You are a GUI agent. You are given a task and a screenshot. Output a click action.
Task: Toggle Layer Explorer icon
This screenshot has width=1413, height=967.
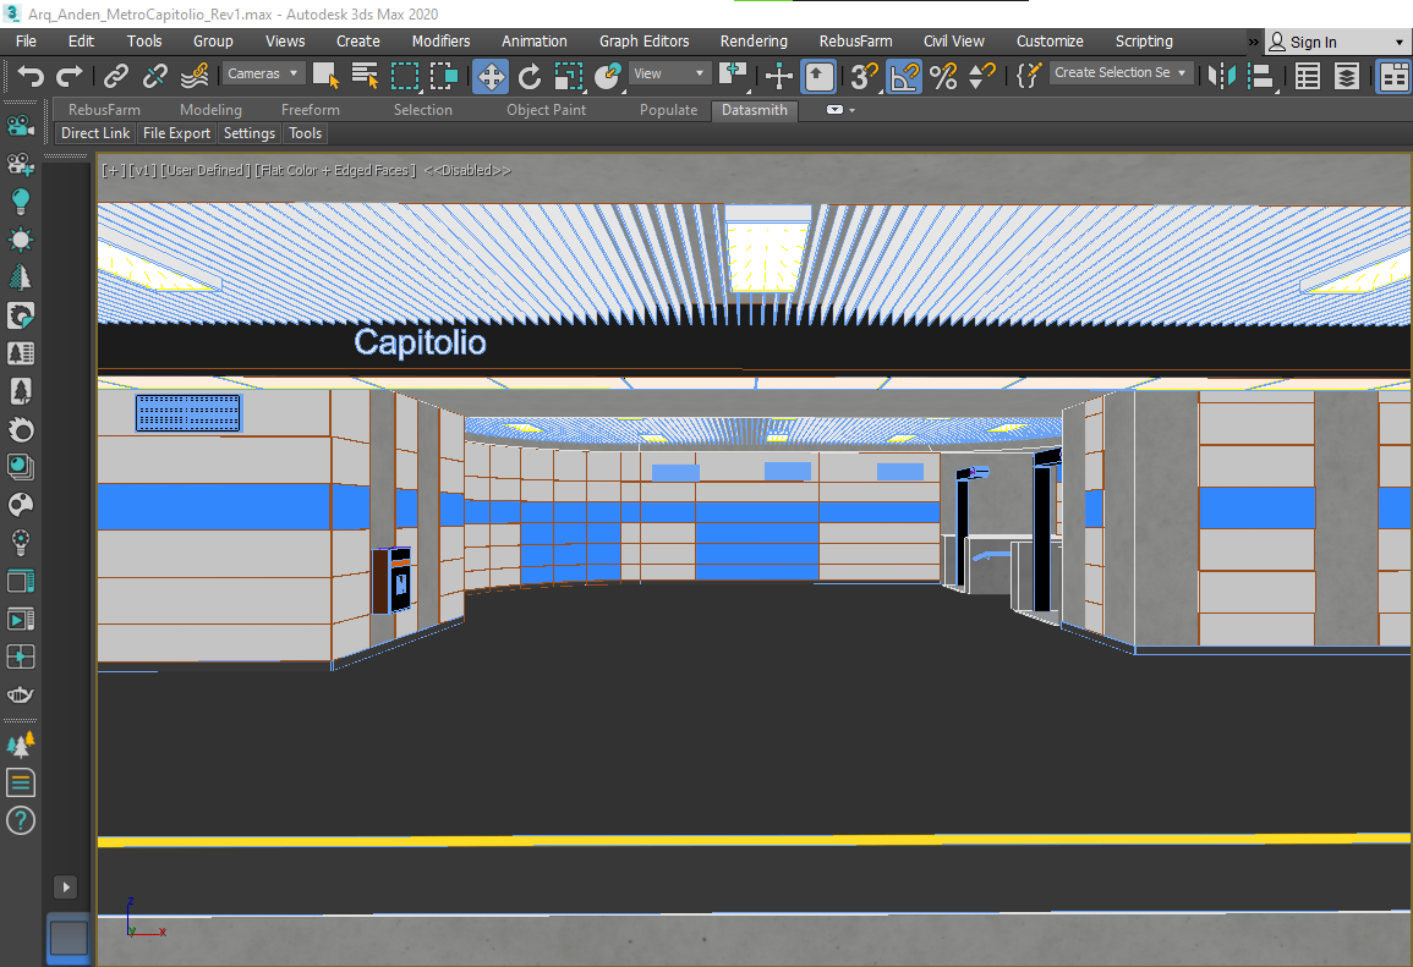click(x=1347, y=76)
